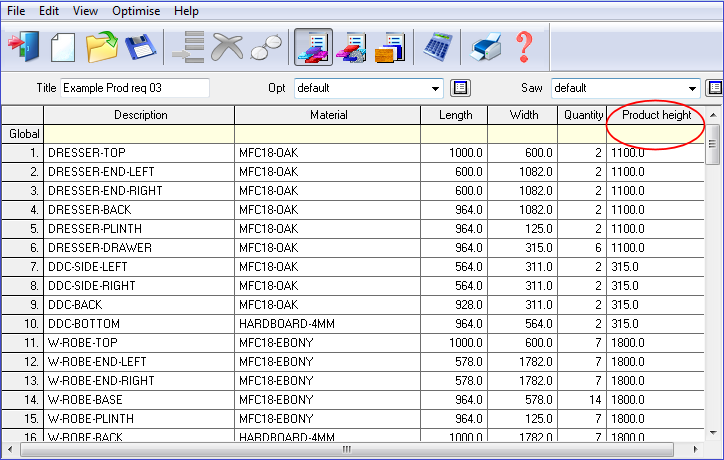This screenshot has height=460, width=724.
Task: Expand the Opt default dropdown
Action: 435,88
